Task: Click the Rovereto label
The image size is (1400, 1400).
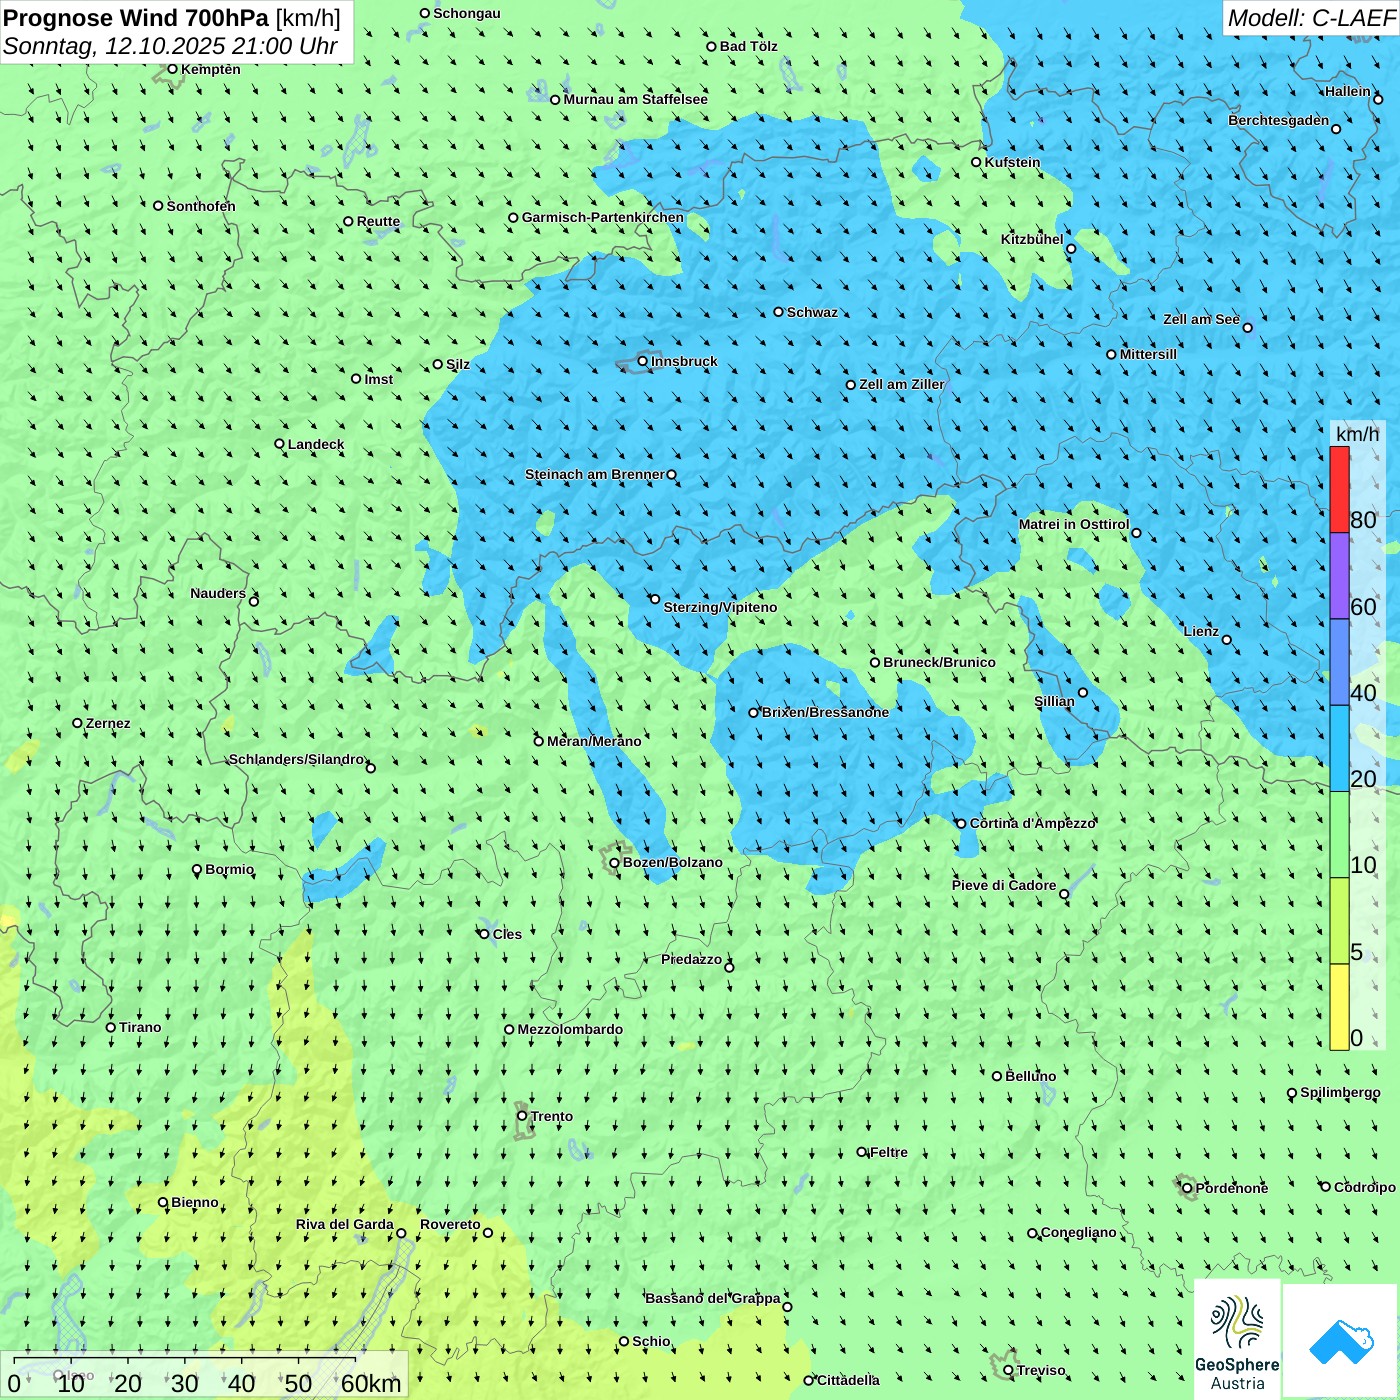Action: point(450,1224)
